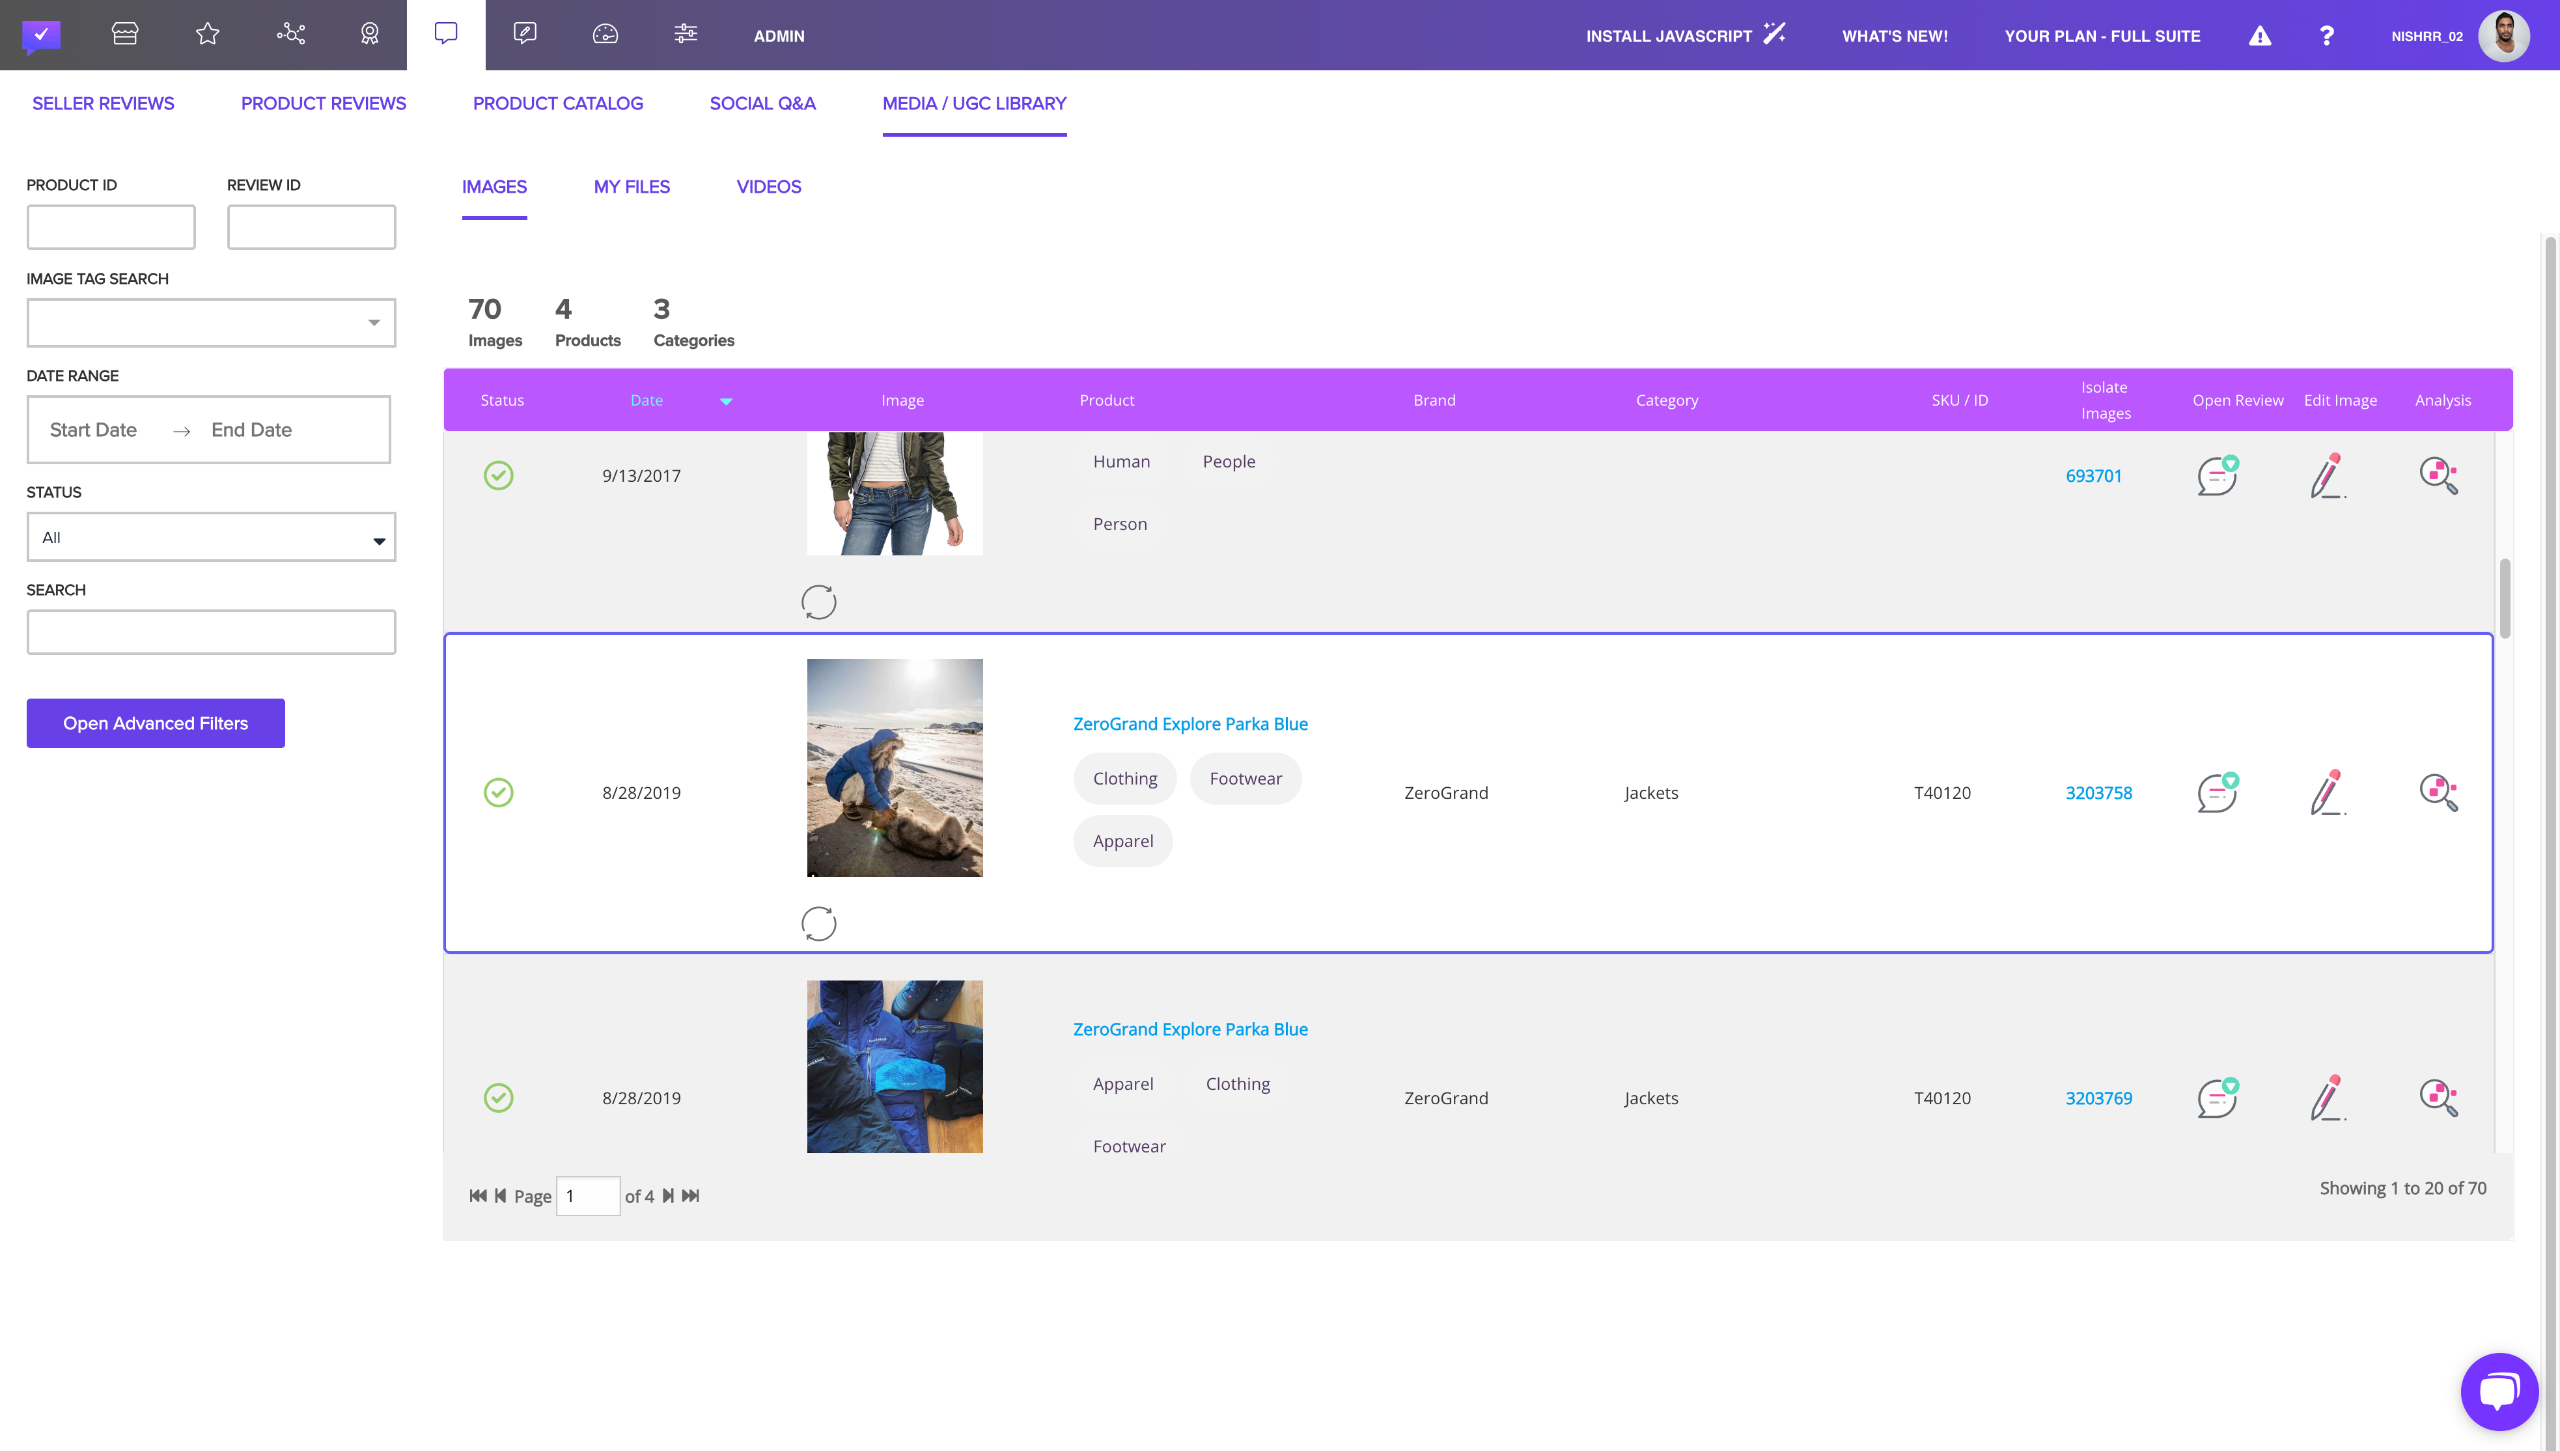Open the award ribbon icon in top bar

pyautogui.click(x=370, y=35)
